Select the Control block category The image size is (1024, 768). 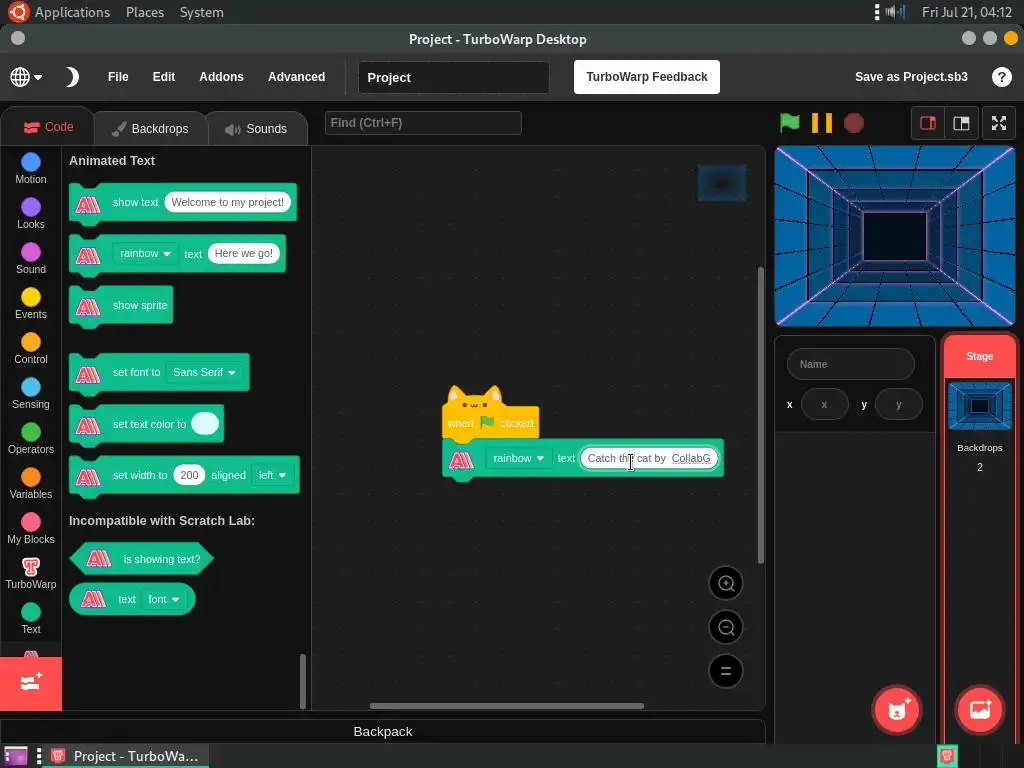point(31,349)
